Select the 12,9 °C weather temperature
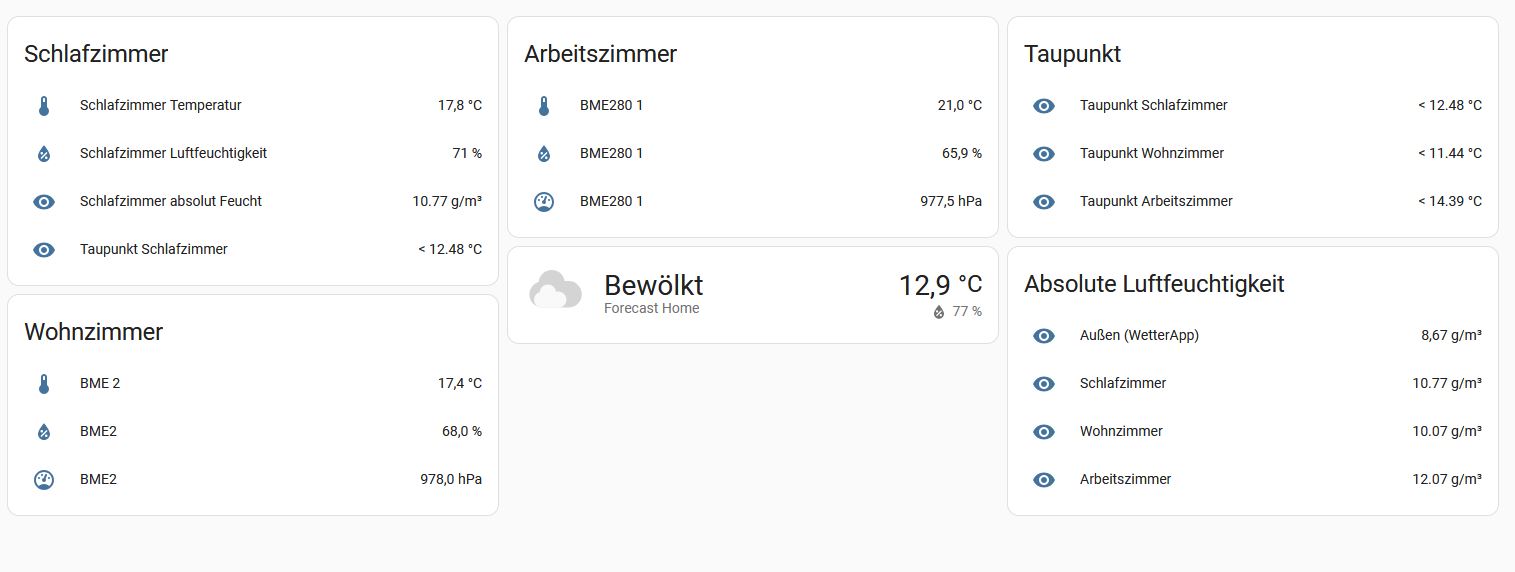Screen dimensions: 1515x572 (940, 285)
